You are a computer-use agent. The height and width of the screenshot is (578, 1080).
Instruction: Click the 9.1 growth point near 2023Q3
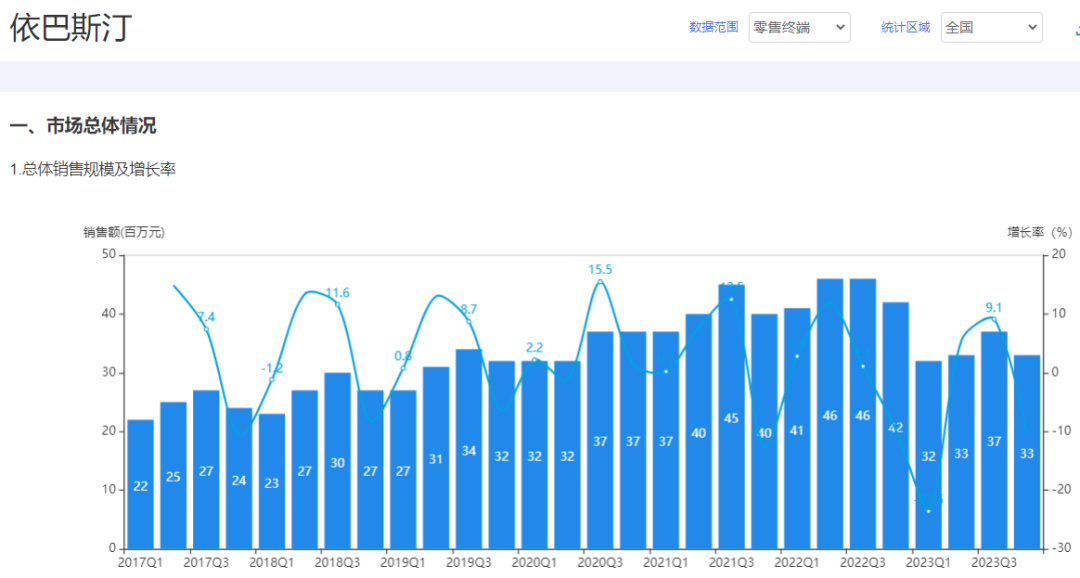pos(993,320)
